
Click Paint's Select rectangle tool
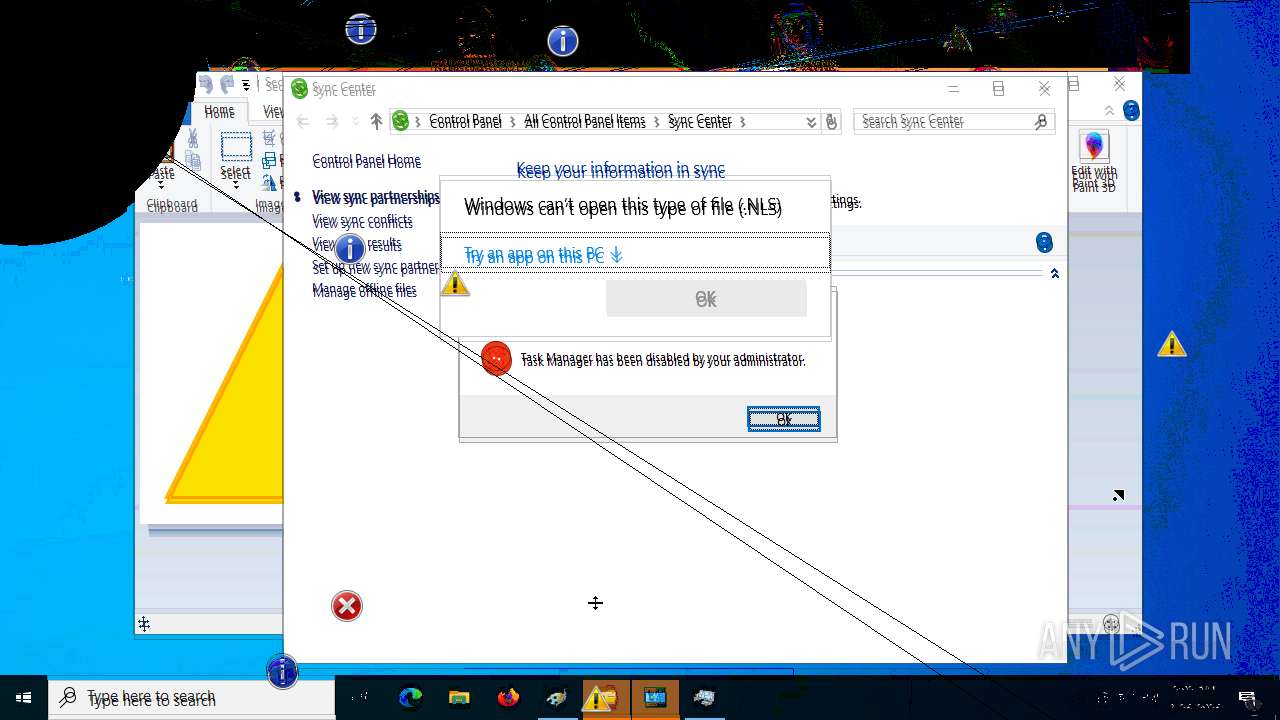point(236,146)
